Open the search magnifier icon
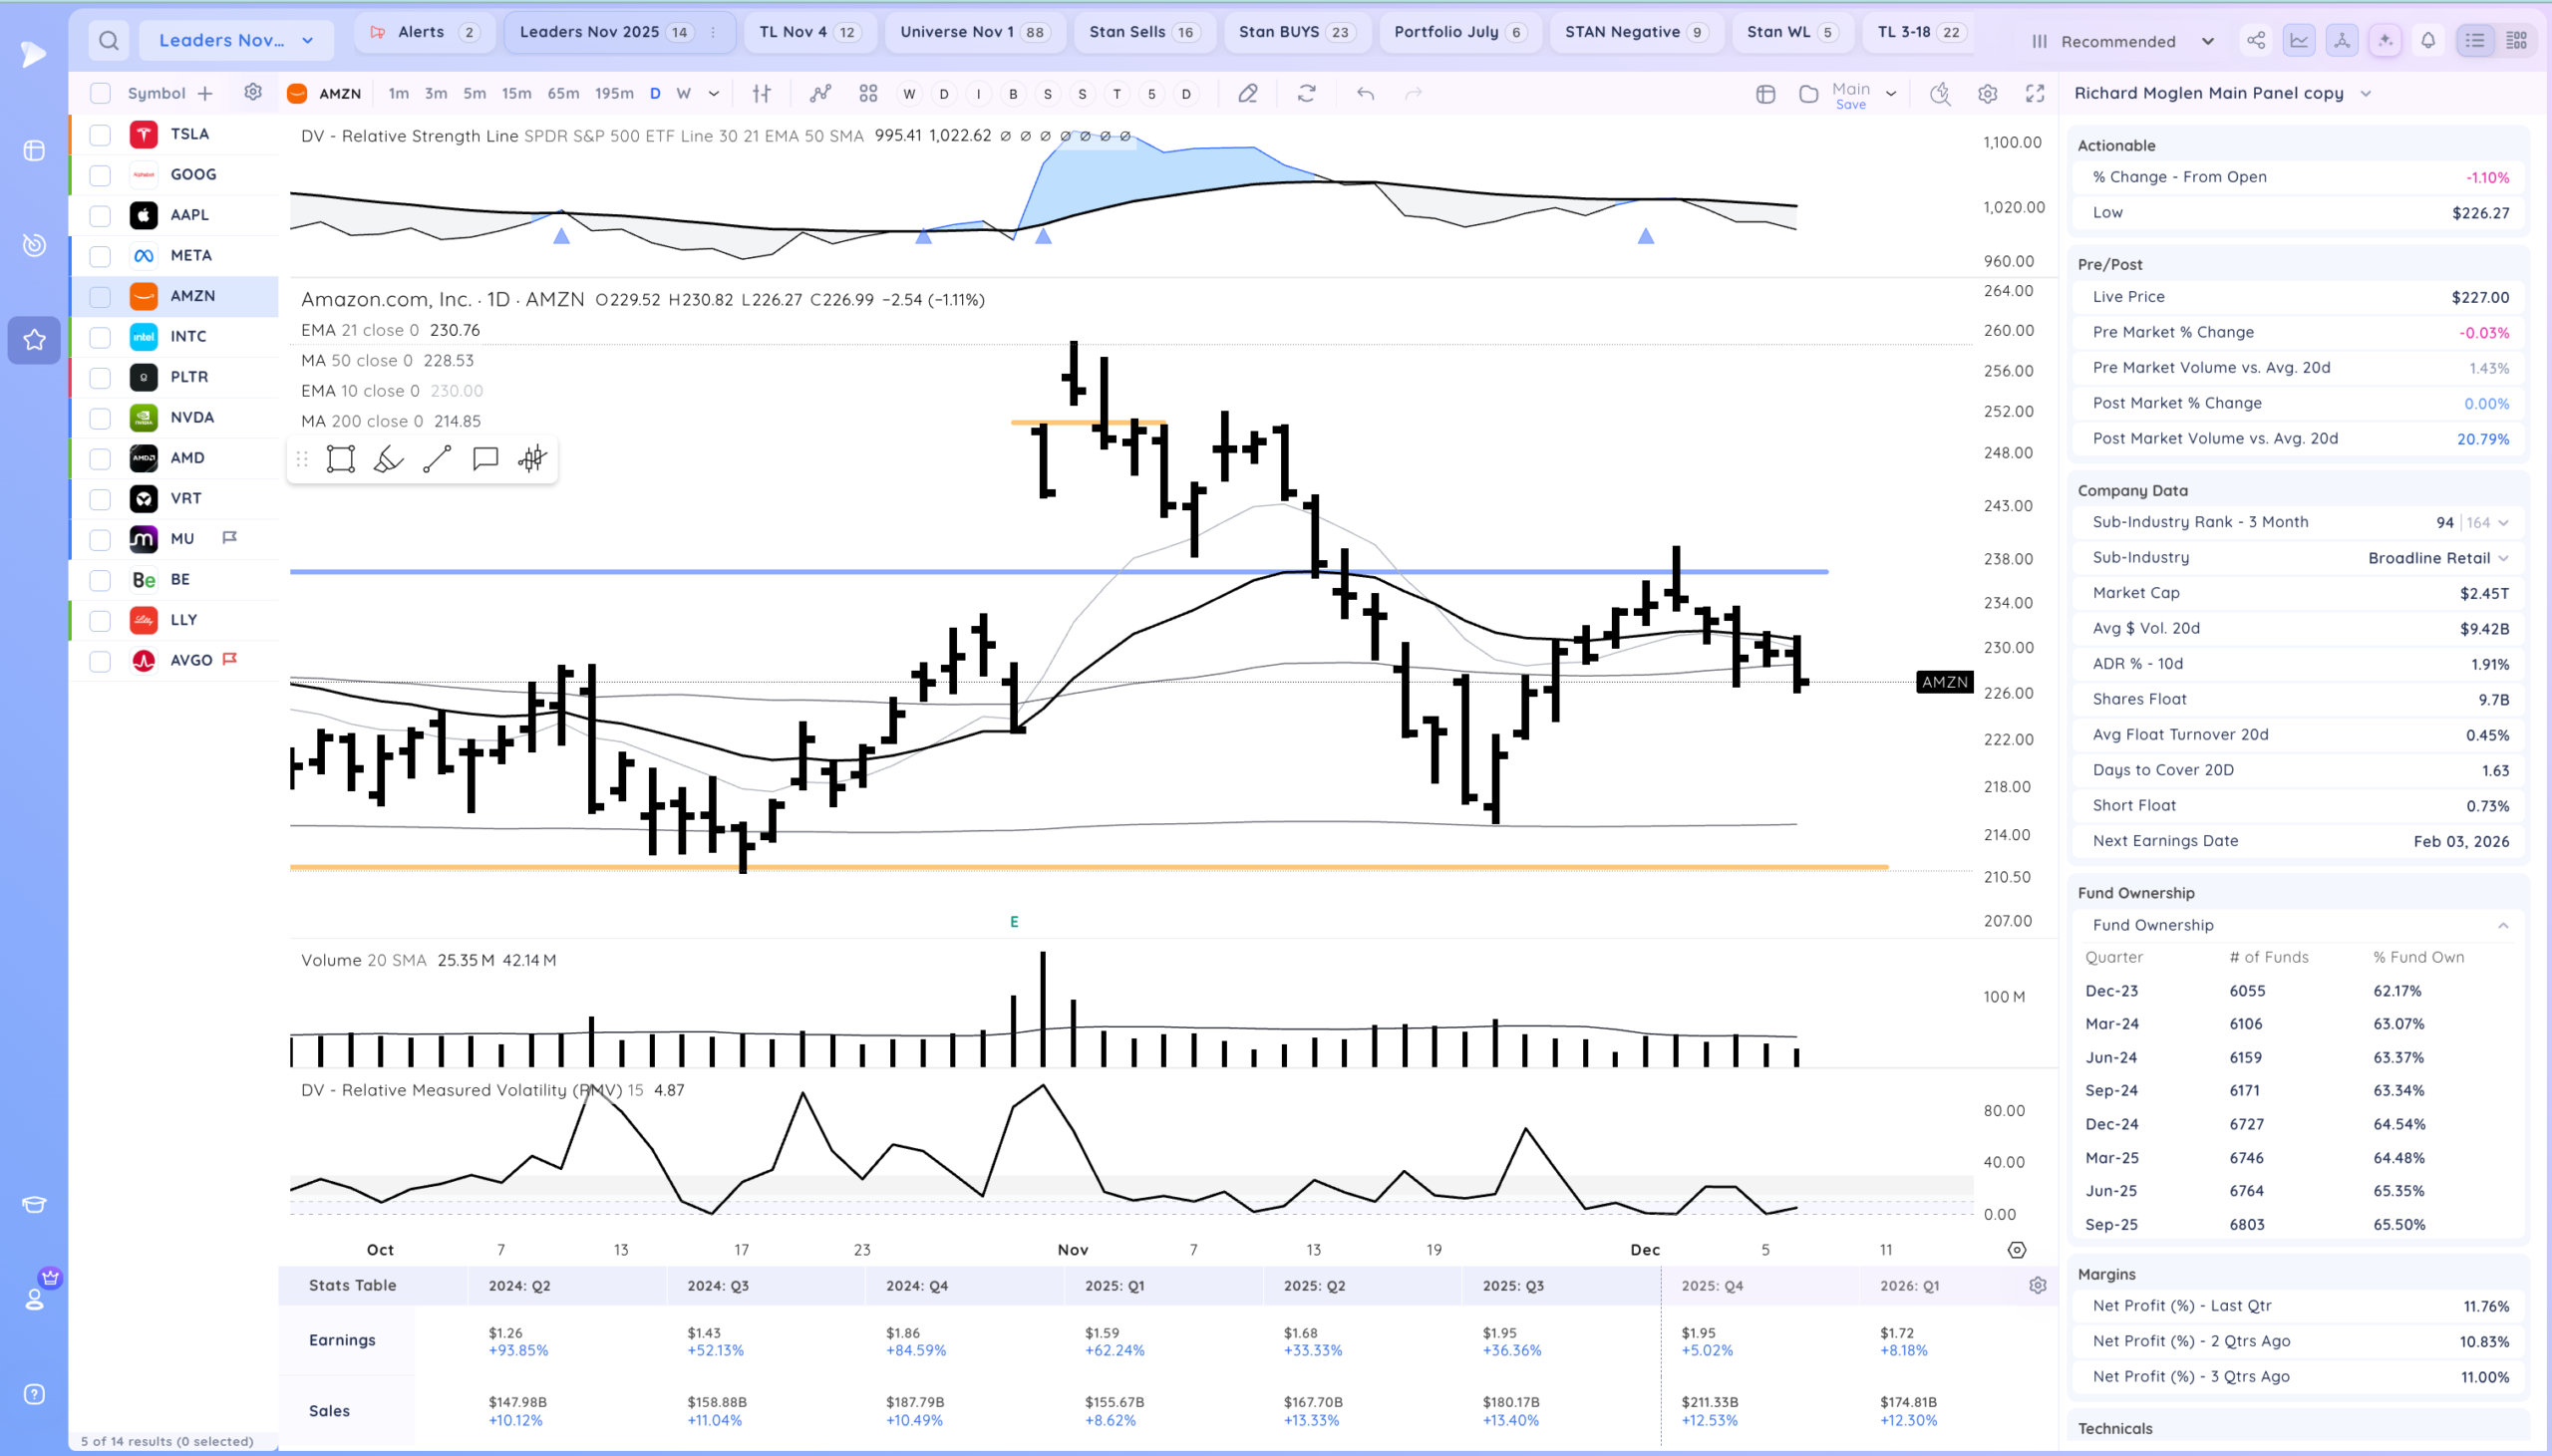Screen dimensions: 2552x1456 [109, 41]
